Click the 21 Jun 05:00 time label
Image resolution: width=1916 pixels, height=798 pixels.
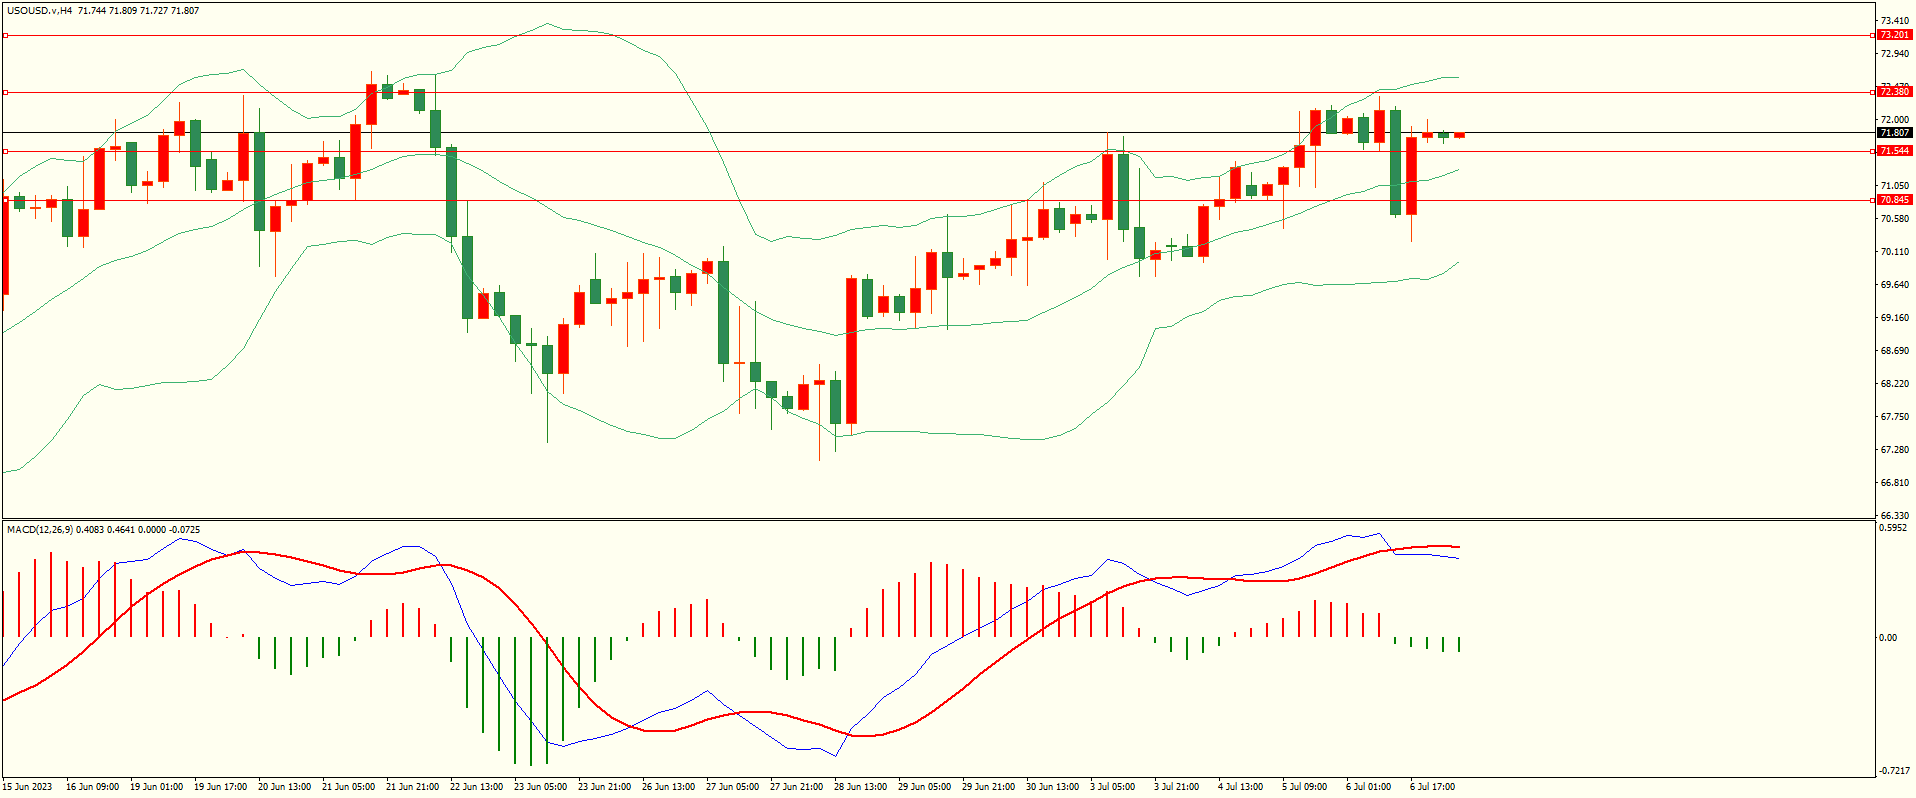pyautogui.click(x=349, y=787)
